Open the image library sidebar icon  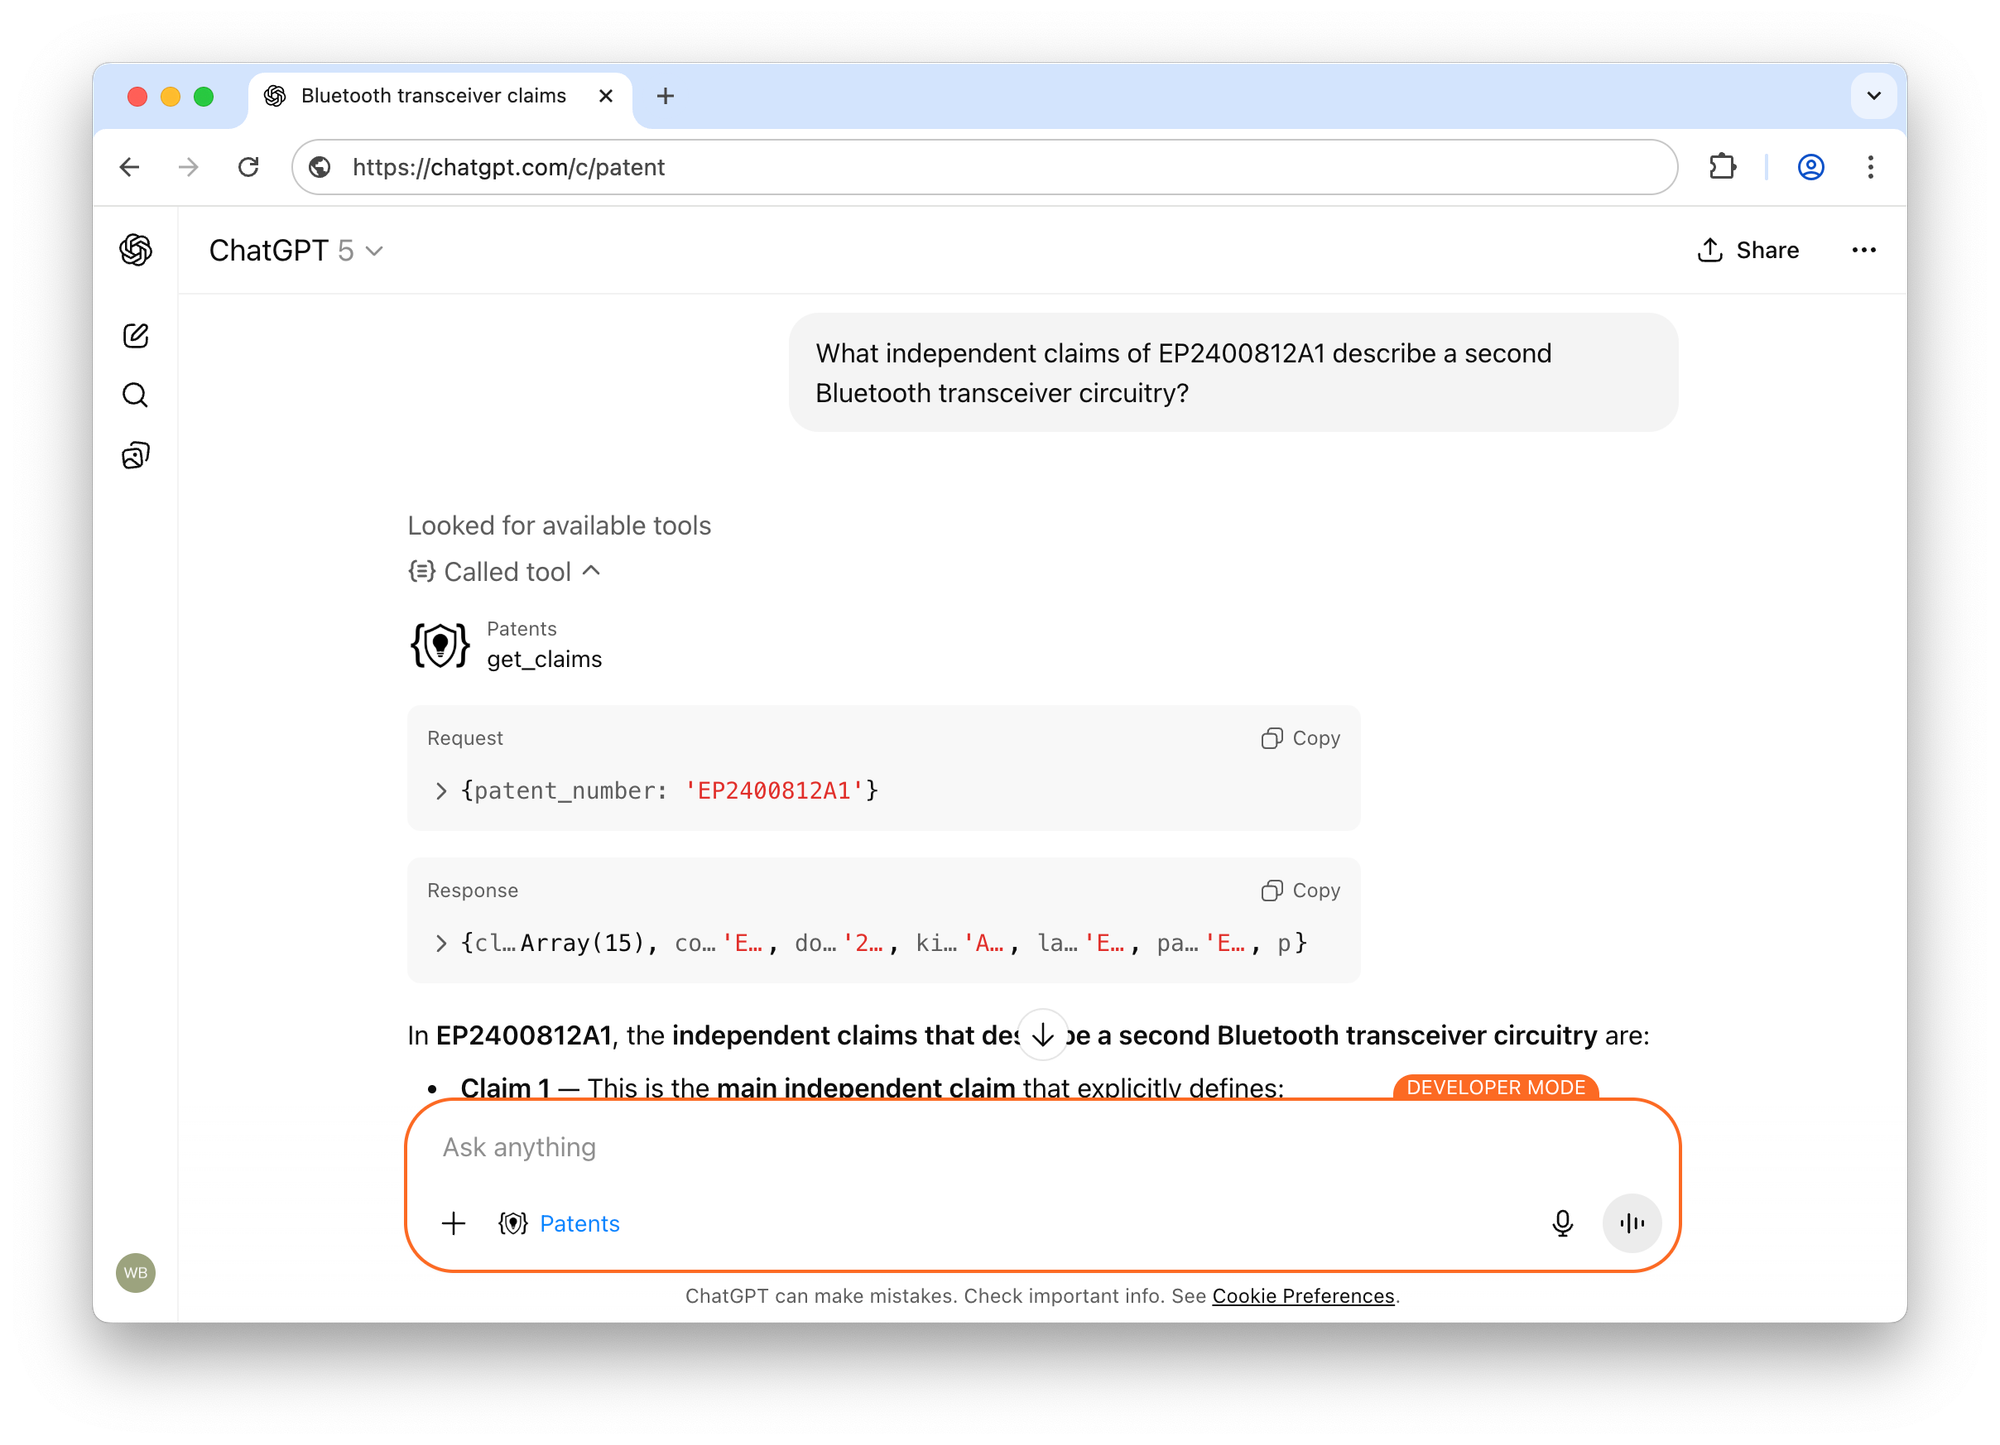(x=136, y=456)
